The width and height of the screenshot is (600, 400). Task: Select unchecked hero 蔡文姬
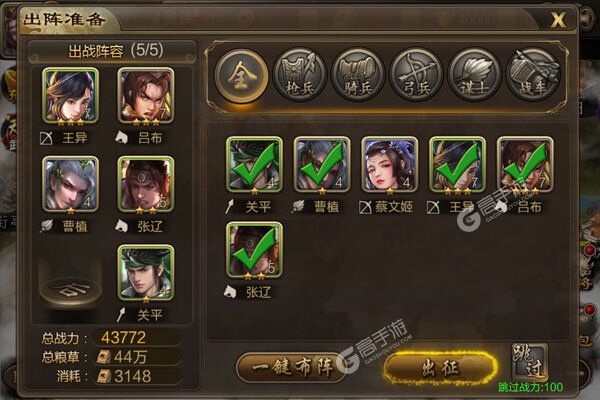[390, 165]
